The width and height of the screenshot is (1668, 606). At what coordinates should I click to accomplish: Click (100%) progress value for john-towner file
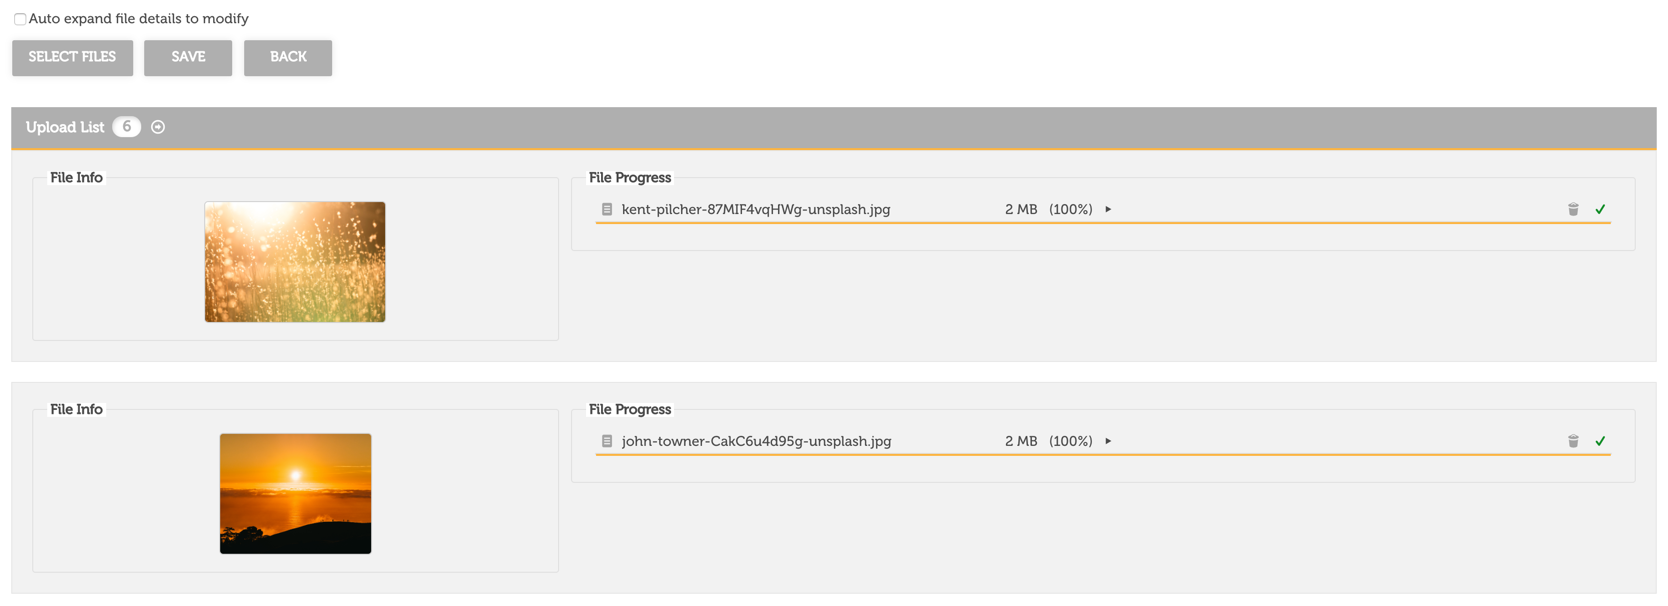pos(1071,441)
